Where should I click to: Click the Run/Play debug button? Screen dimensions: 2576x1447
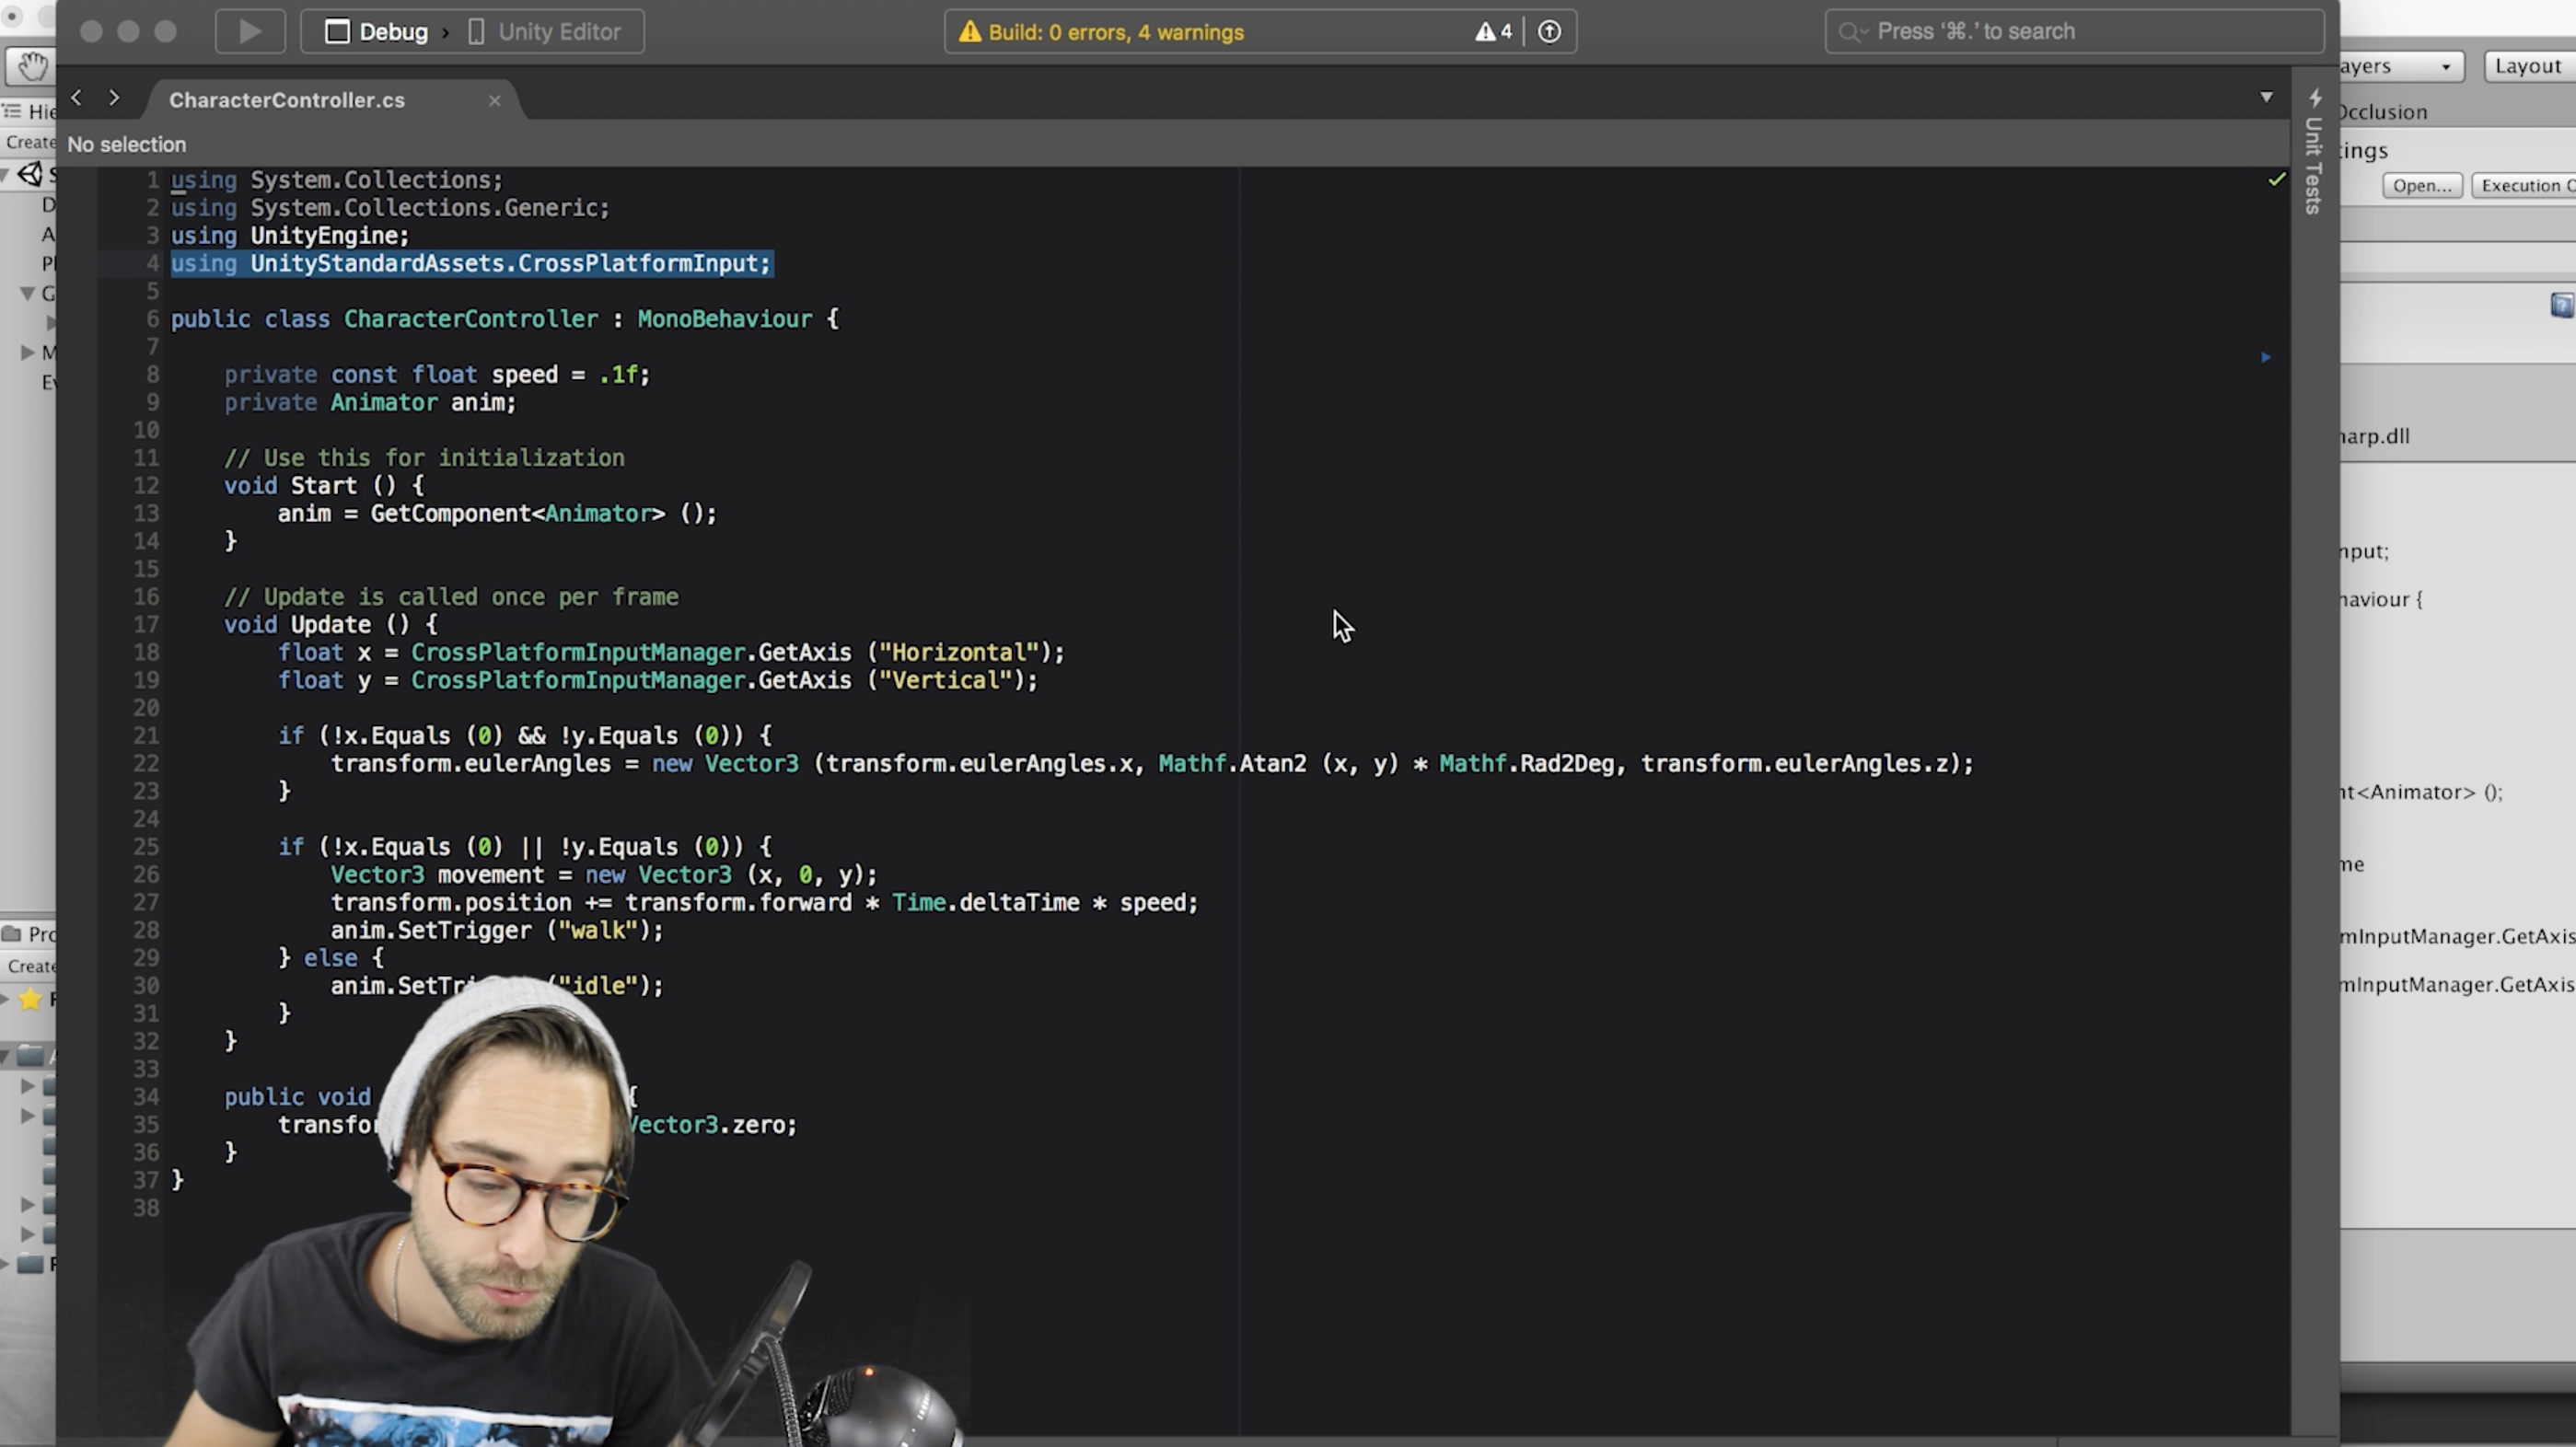click(248, 30)
